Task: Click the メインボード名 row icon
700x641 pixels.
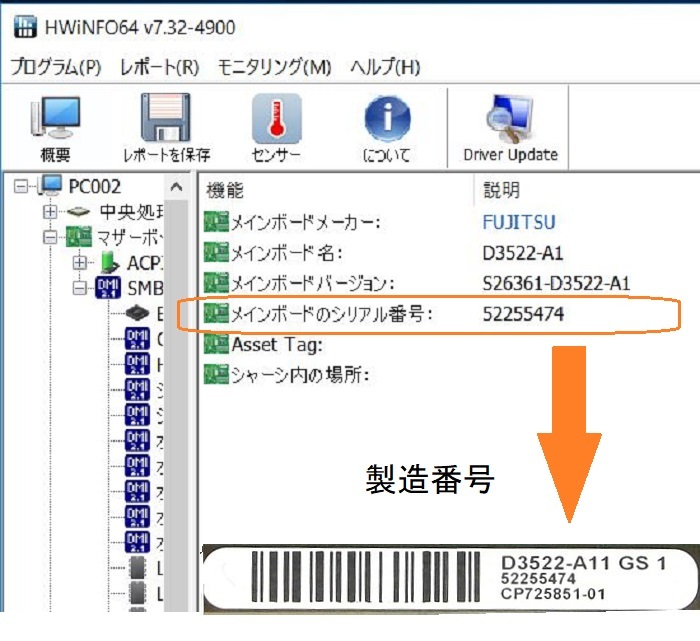Action: (x=216, y=253)
